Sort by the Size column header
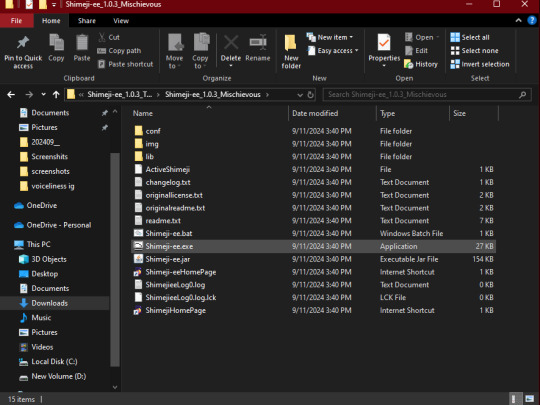The width and height of the screenshot is (540, 405). tap(474, 113)
